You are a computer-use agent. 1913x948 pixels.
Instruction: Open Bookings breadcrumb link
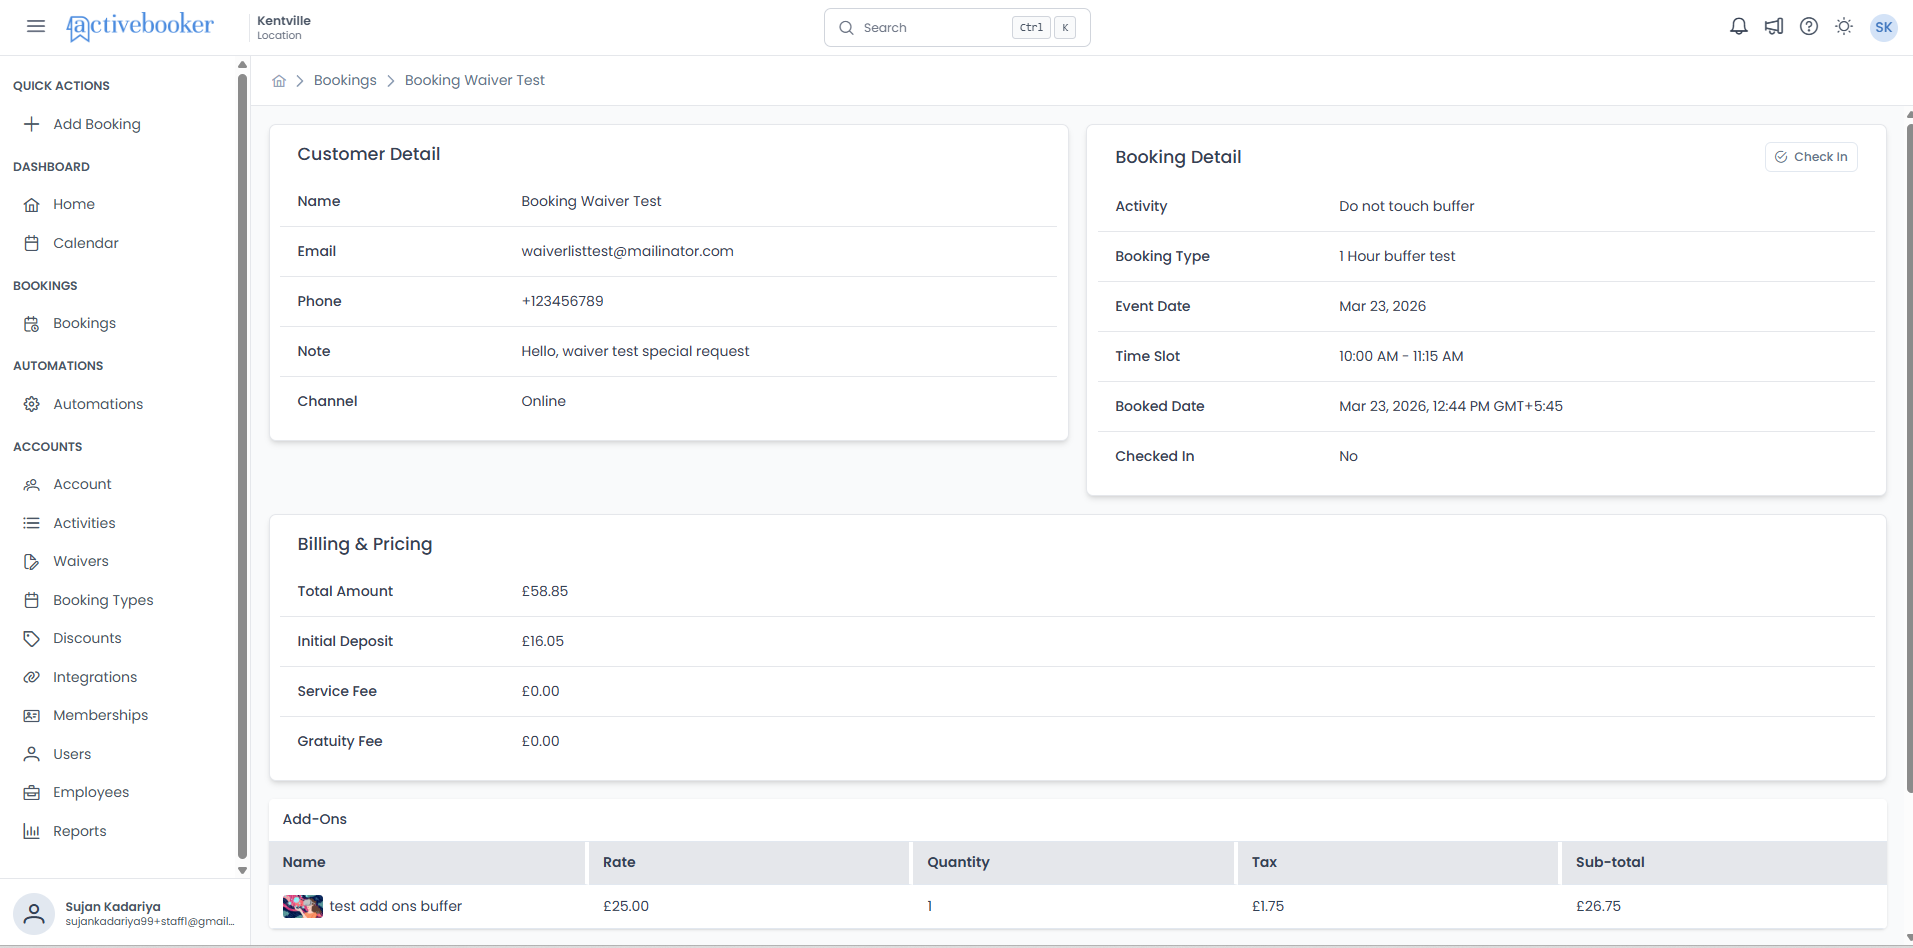click(x=345, y=80)
